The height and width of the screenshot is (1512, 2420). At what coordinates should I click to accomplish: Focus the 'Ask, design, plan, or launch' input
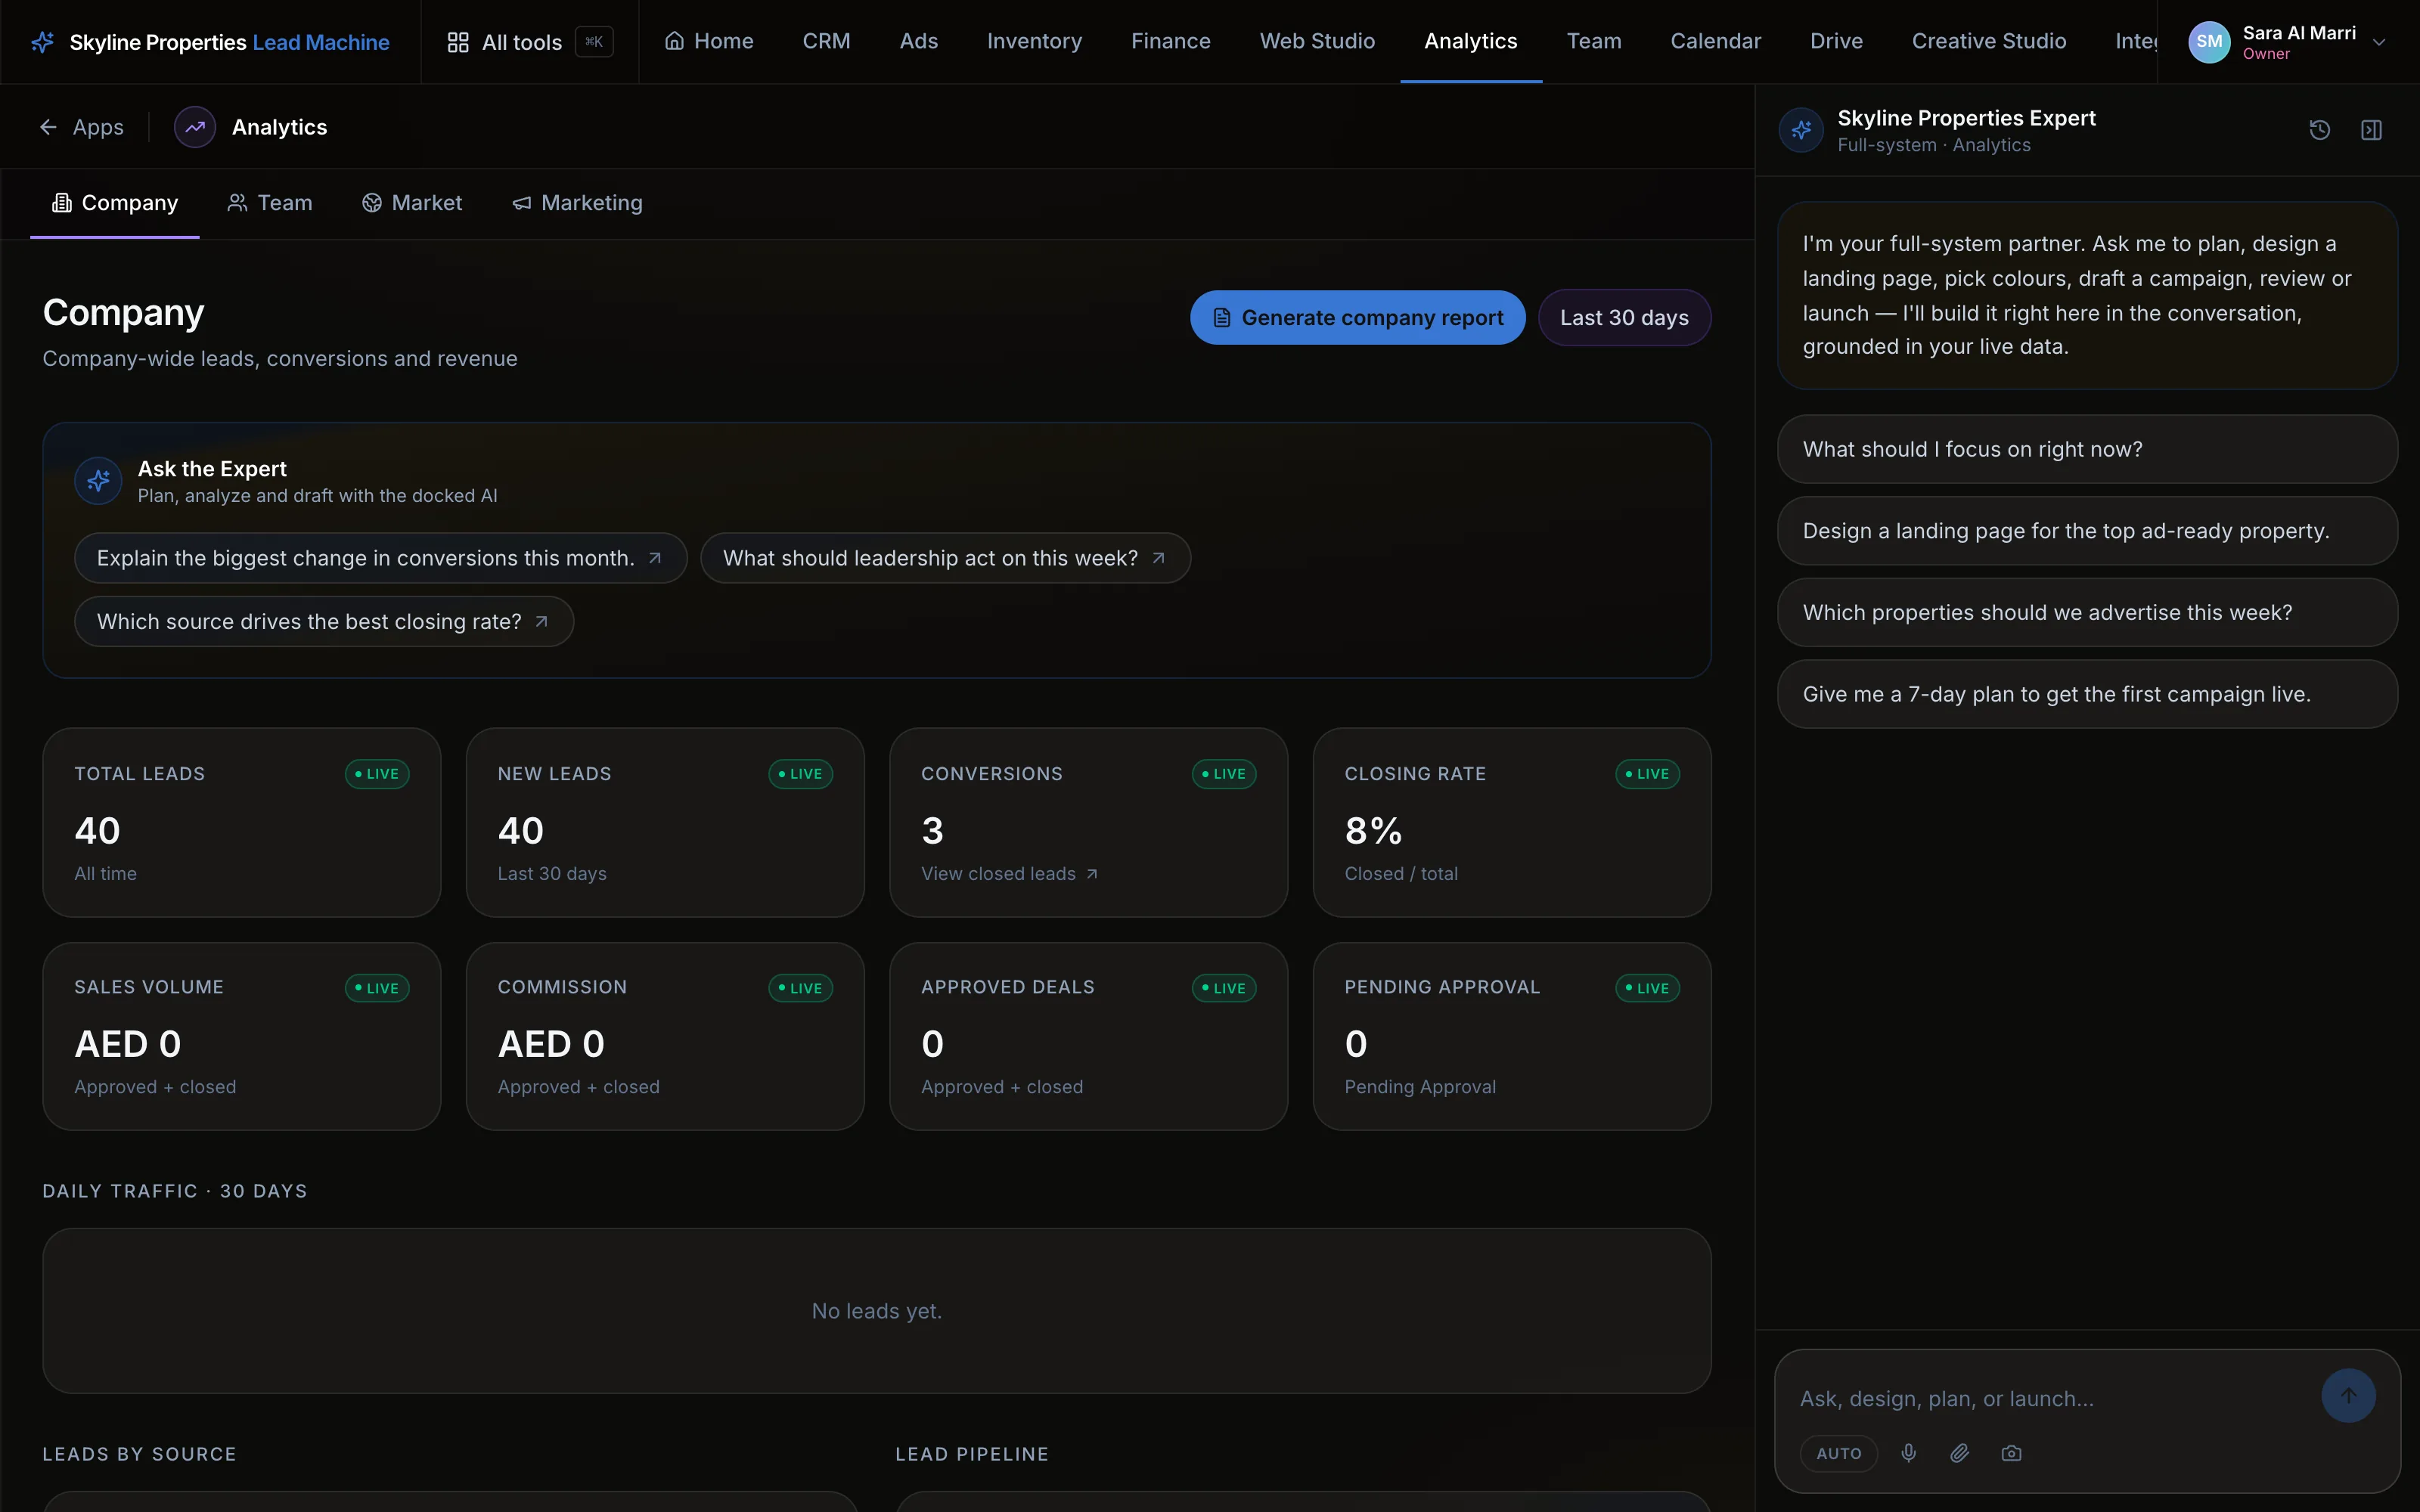point(2050,1399)
